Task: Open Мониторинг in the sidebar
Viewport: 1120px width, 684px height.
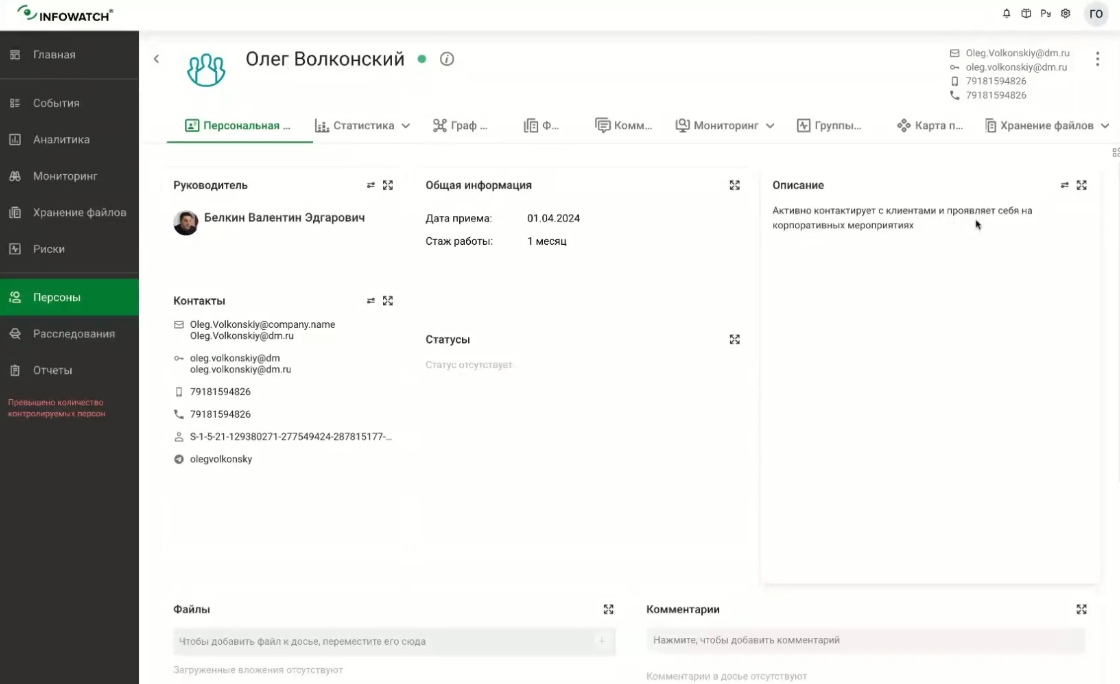Action: [69, 176]
